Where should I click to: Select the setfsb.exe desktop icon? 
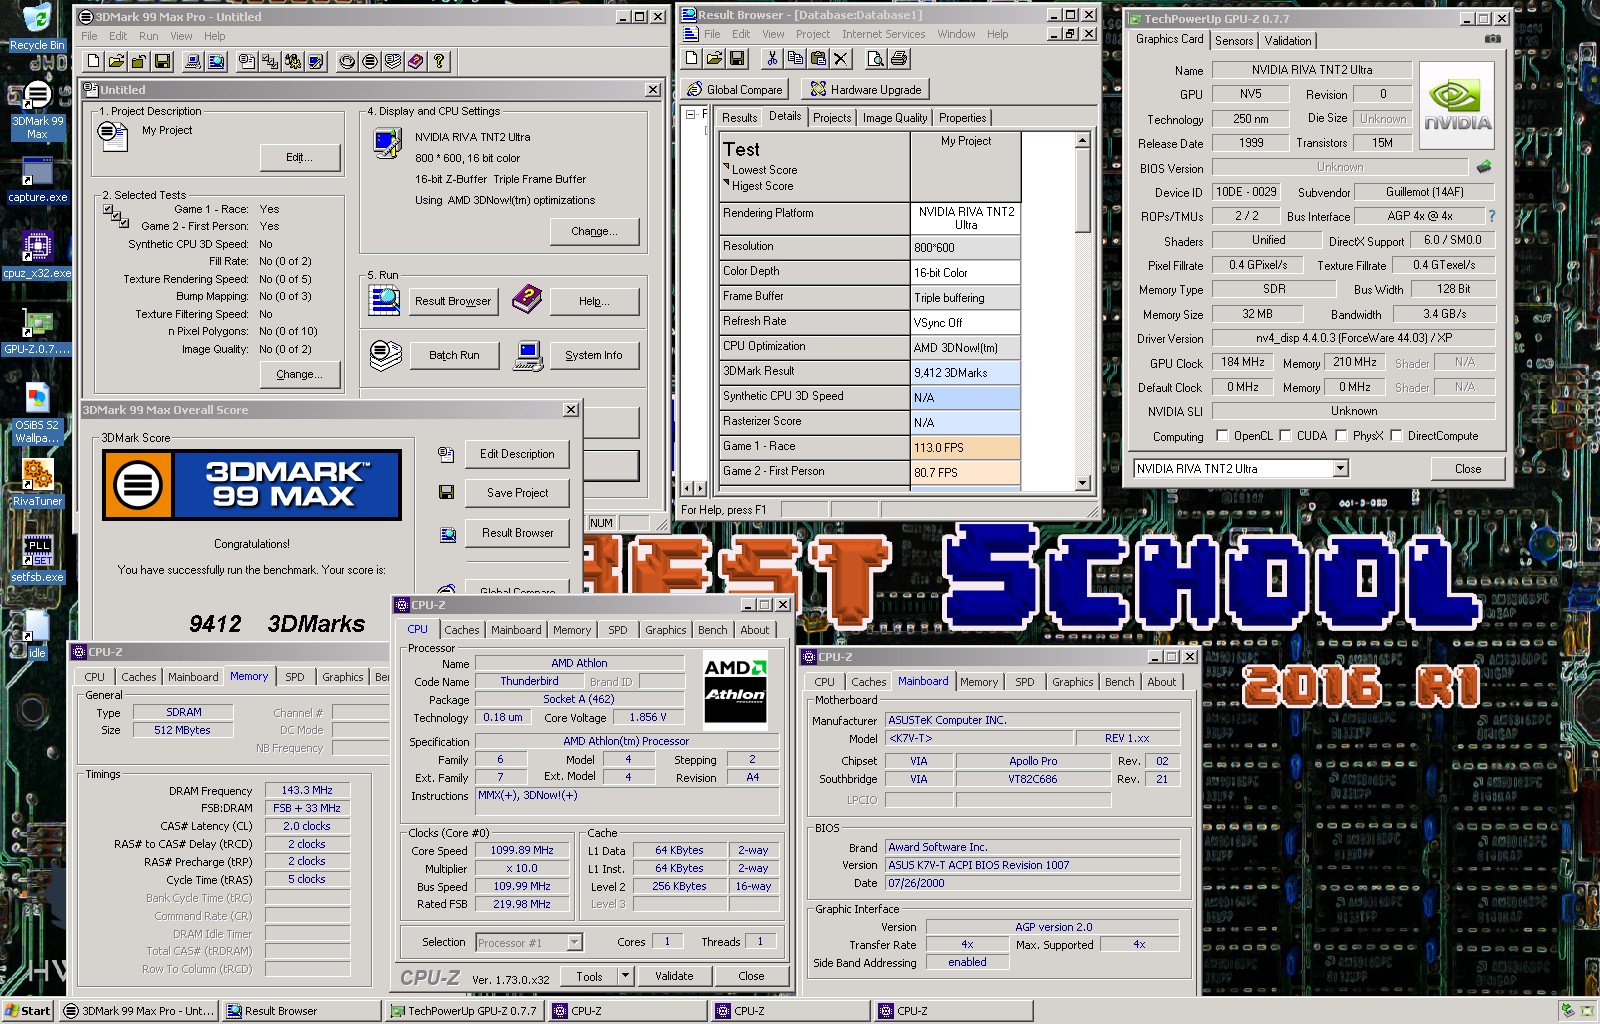click(x=37, y=559)
